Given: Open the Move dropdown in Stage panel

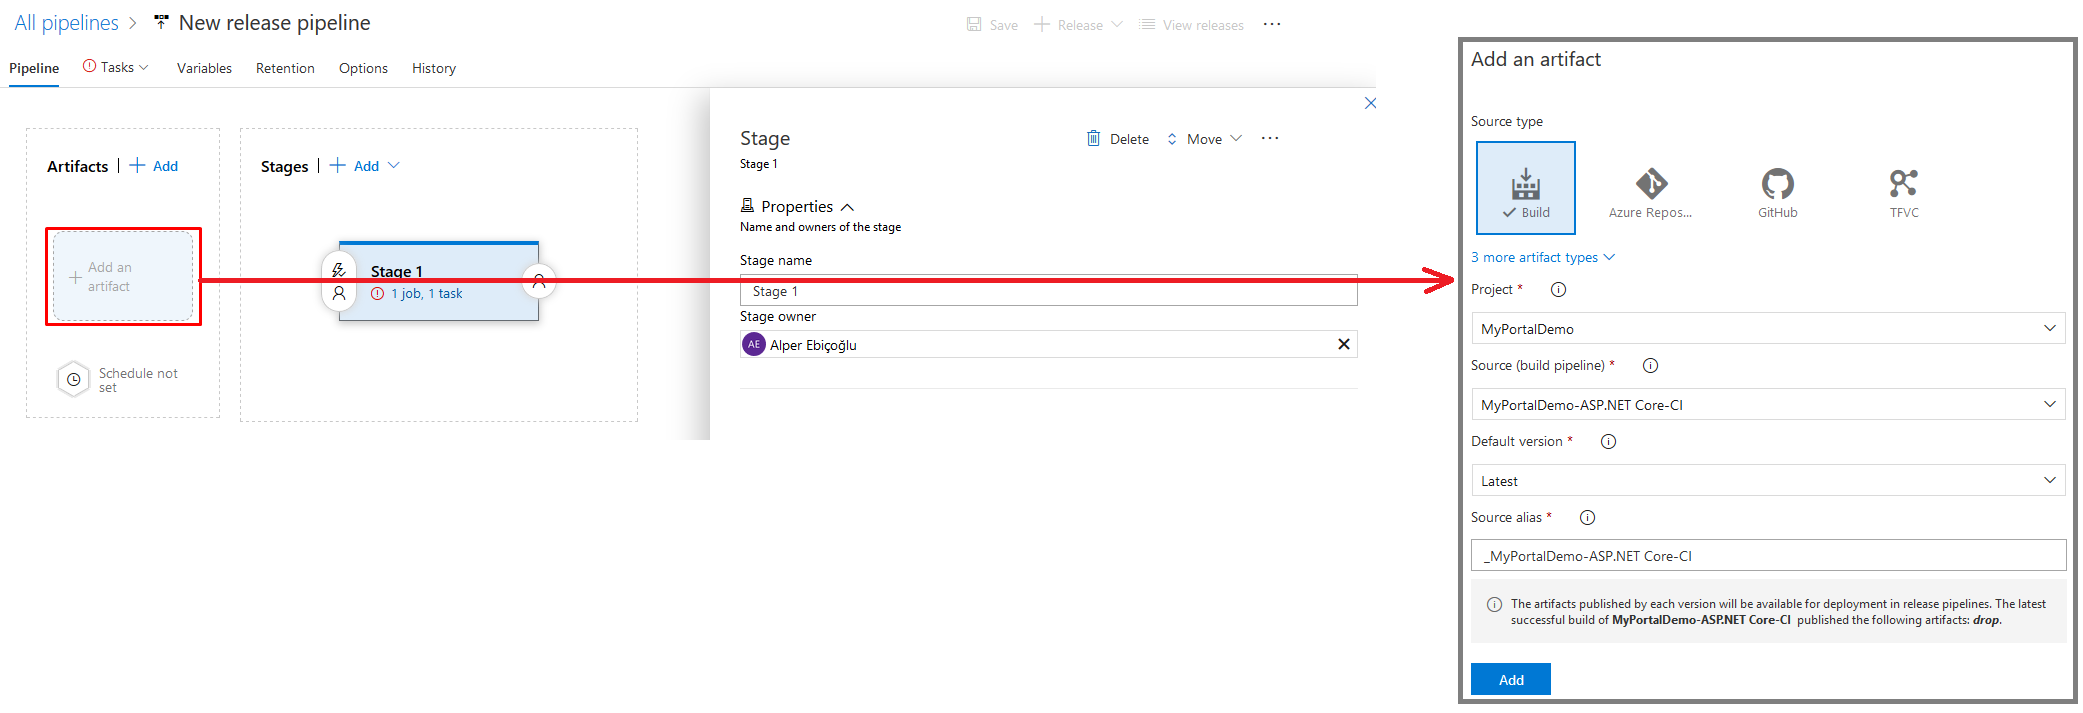Looking at the screenshot, I should tap(1205, 139).
